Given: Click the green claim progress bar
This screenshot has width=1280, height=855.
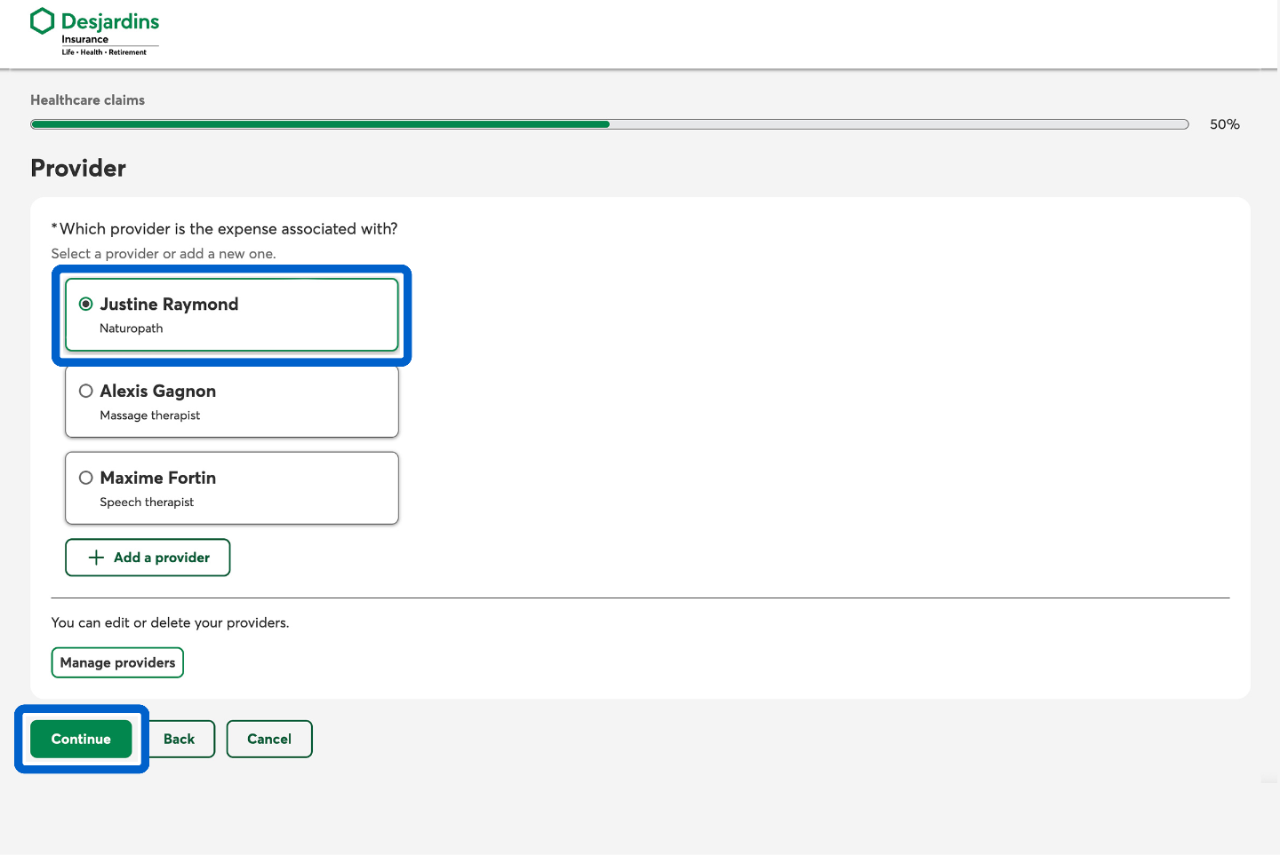Looking at the screenshot, I should [x=320, y=125].
